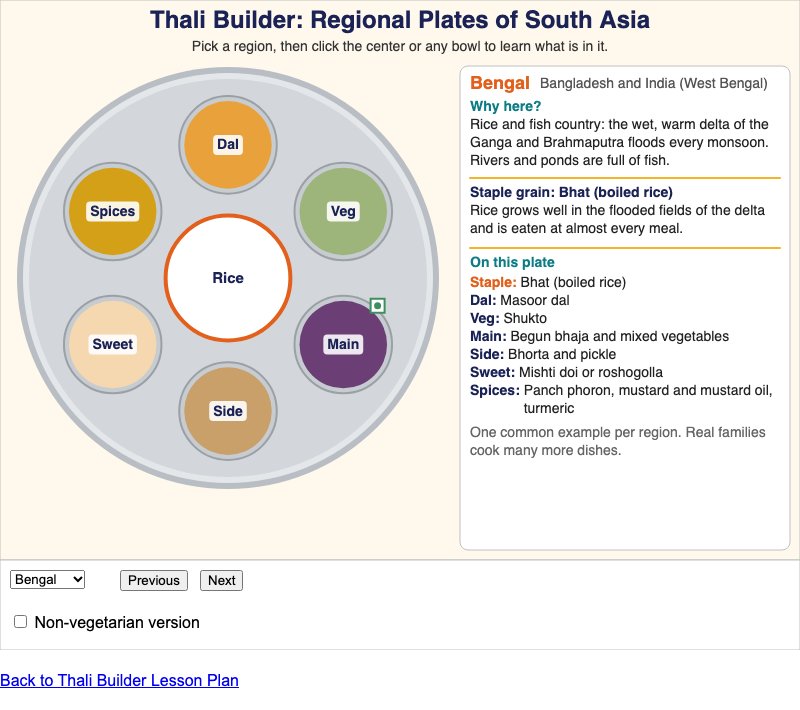
Task: Click the purple Main bowl
Action: pyautogui.click(x=343, y=344)
